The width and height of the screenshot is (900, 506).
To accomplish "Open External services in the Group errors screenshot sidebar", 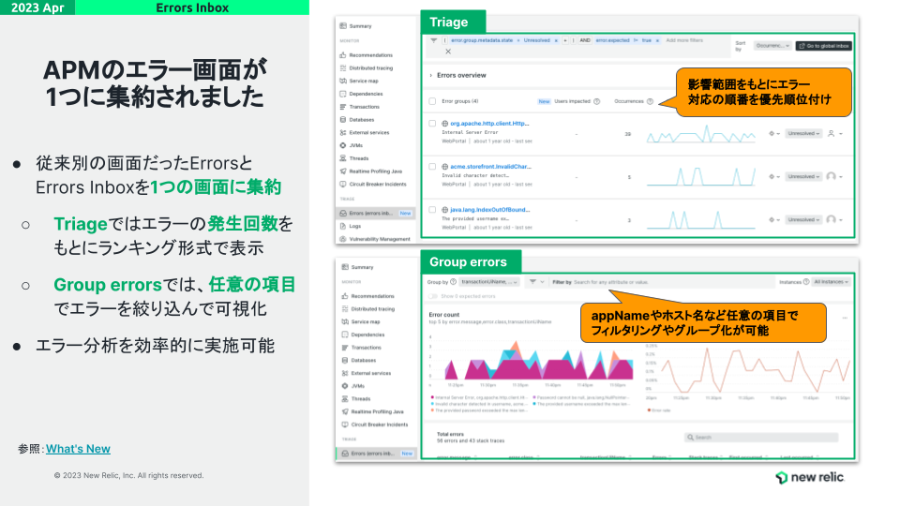I will (366, 373).
